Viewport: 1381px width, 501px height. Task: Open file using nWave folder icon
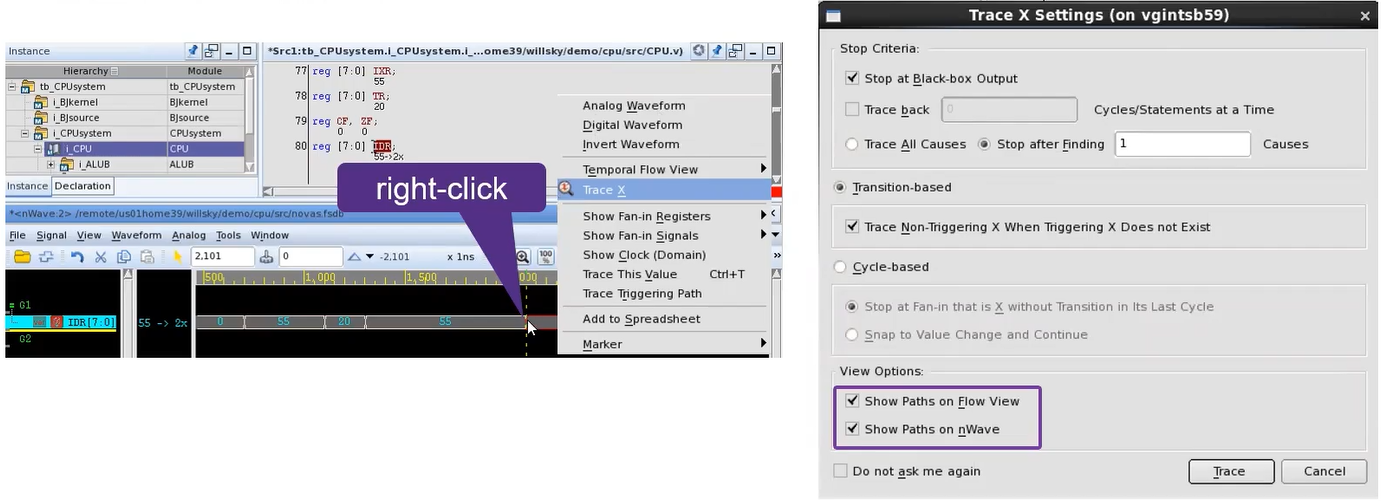pyautogui.click(x=22, y=257)
